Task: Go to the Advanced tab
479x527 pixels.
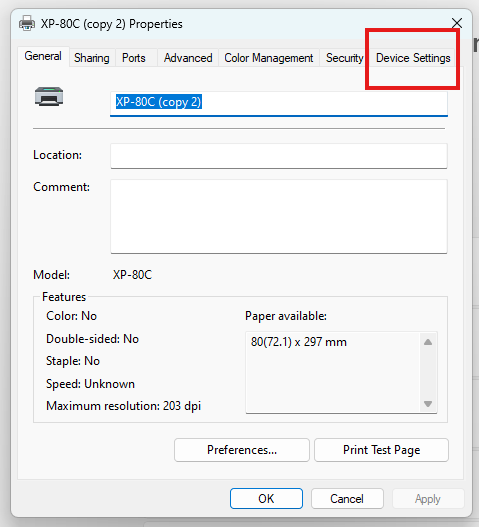Action: tap(188, 58)
